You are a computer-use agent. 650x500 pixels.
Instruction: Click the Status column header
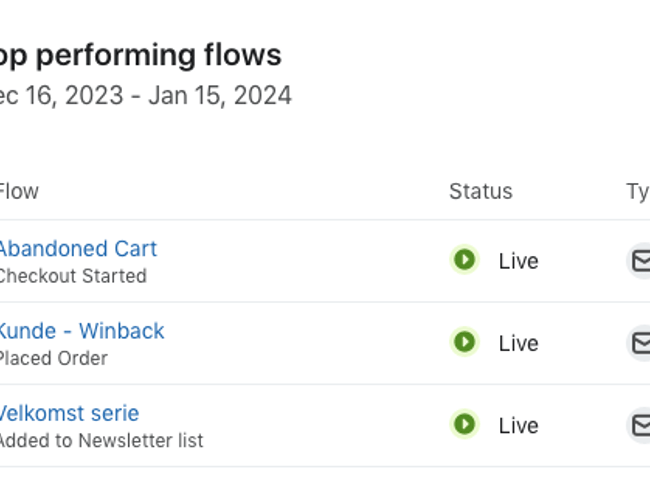[x=480, y=192]
